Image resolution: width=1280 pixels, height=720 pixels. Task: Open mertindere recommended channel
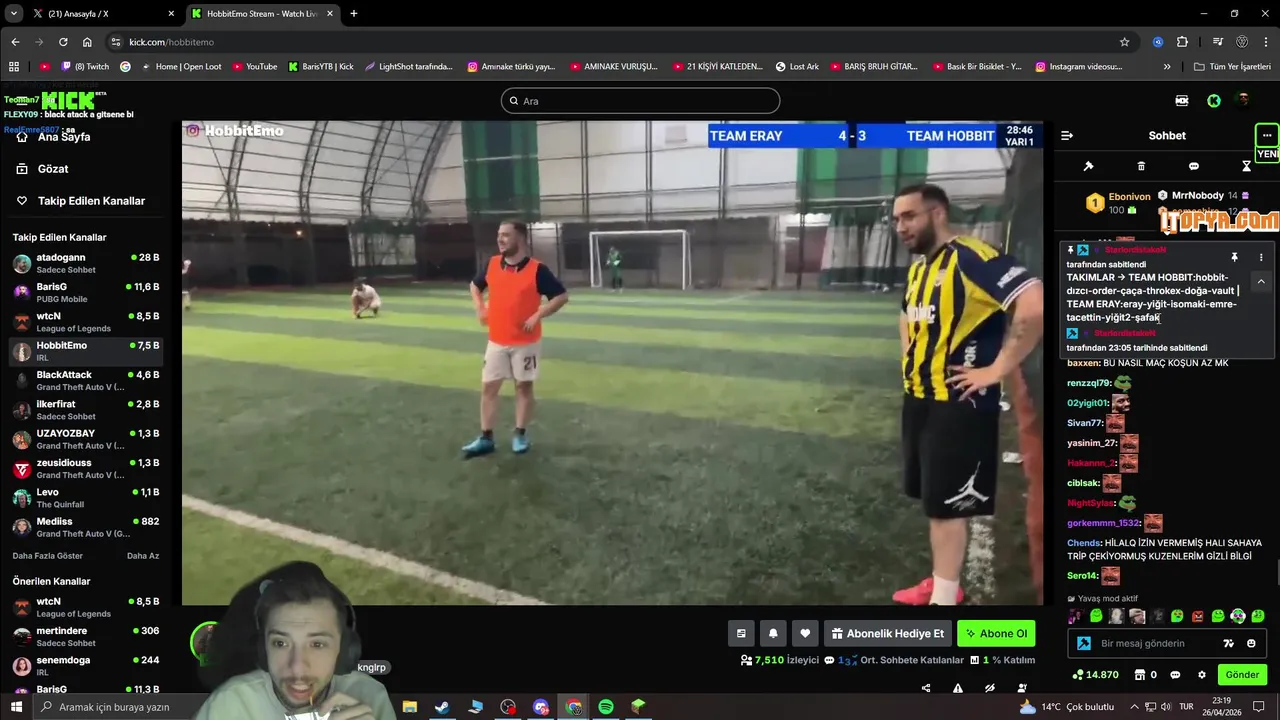85,637
